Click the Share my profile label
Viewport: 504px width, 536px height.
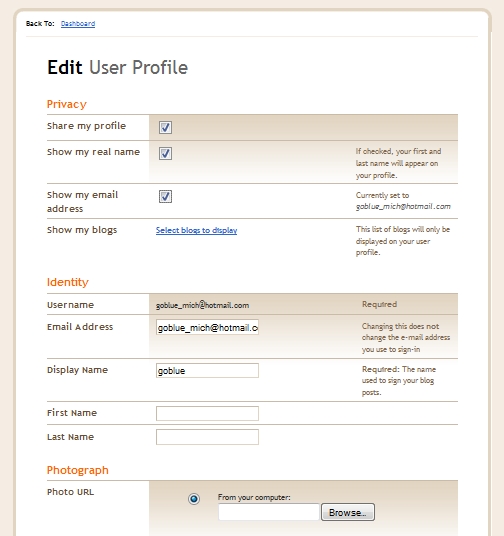87,126
